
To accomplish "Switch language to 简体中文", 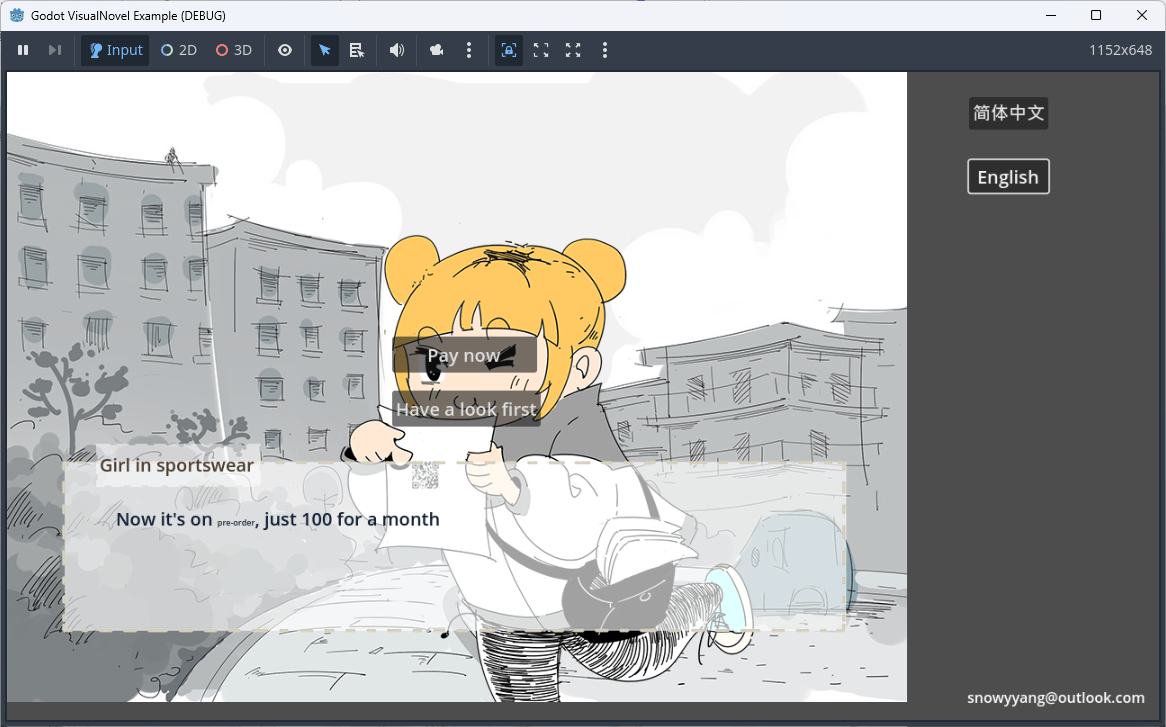I will tap(1008, 113).
